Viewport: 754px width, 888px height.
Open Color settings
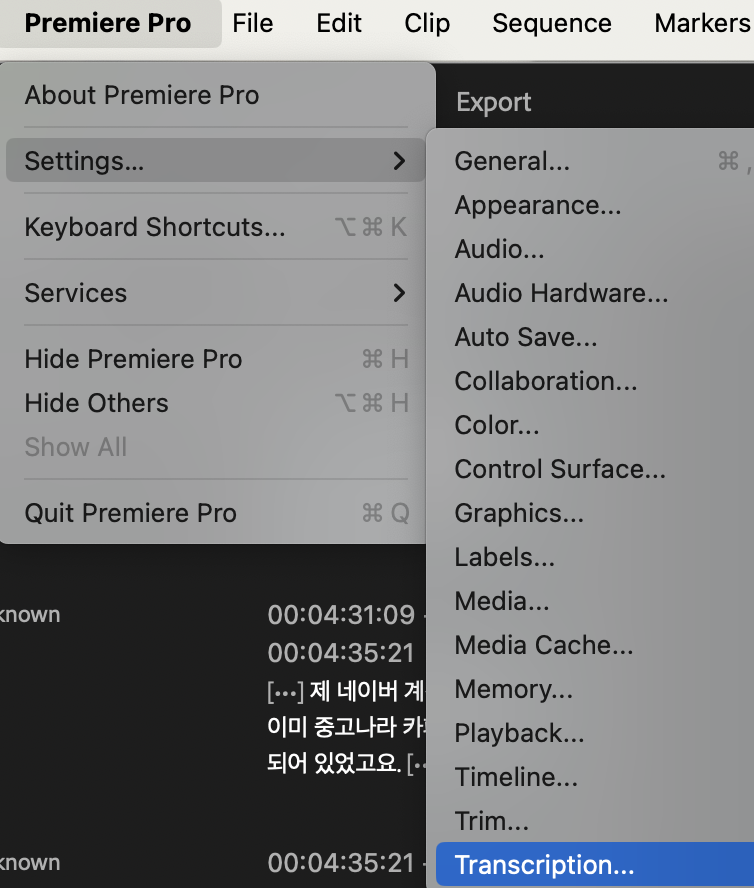pyautogui.click(x=595, y=425)
